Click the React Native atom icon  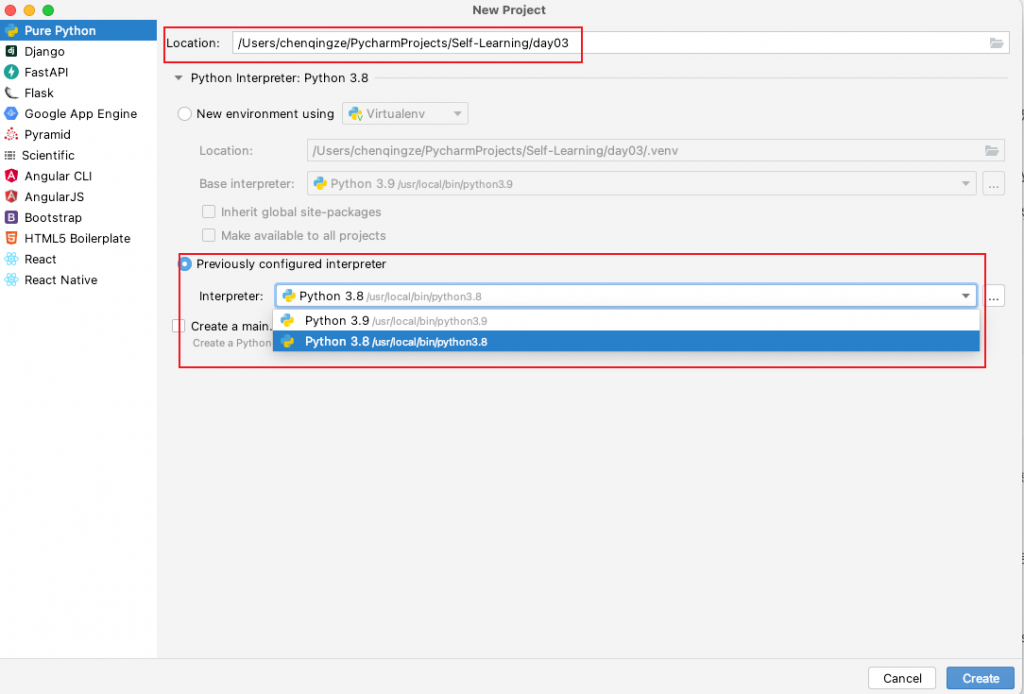(x=11, y=280)
